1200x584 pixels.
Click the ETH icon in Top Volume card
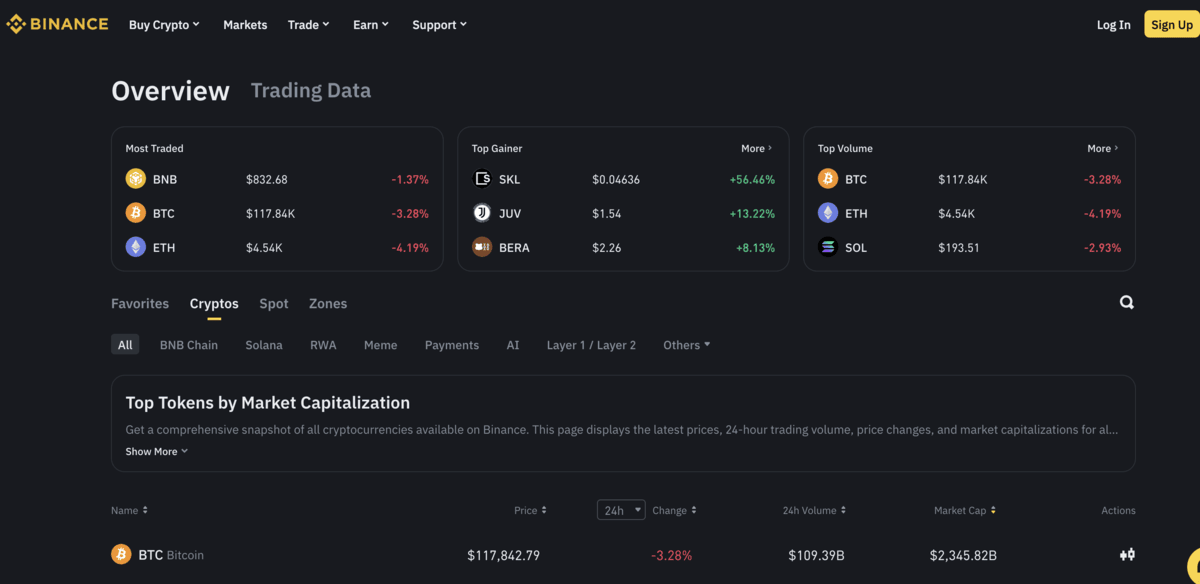pyautogui.click(x=828, y=213)
